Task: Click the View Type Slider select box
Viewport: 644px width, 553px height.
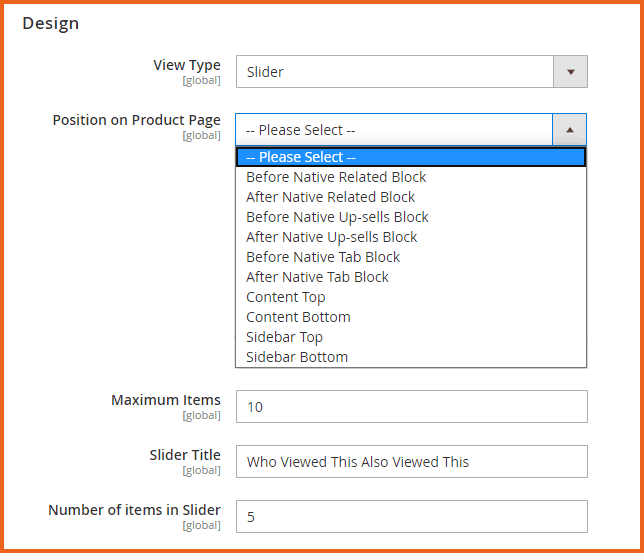Action: tap(394, 72)
